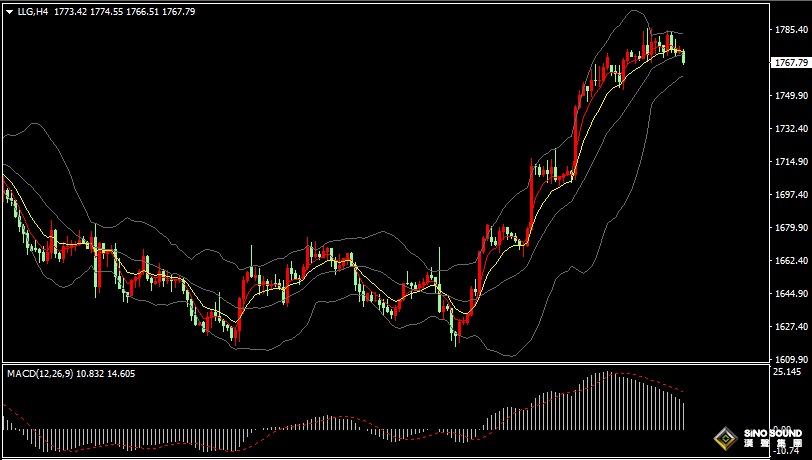812x460 pixels.
Task: Click the -10.74 MACD scale value
Action: pos(787,452)
